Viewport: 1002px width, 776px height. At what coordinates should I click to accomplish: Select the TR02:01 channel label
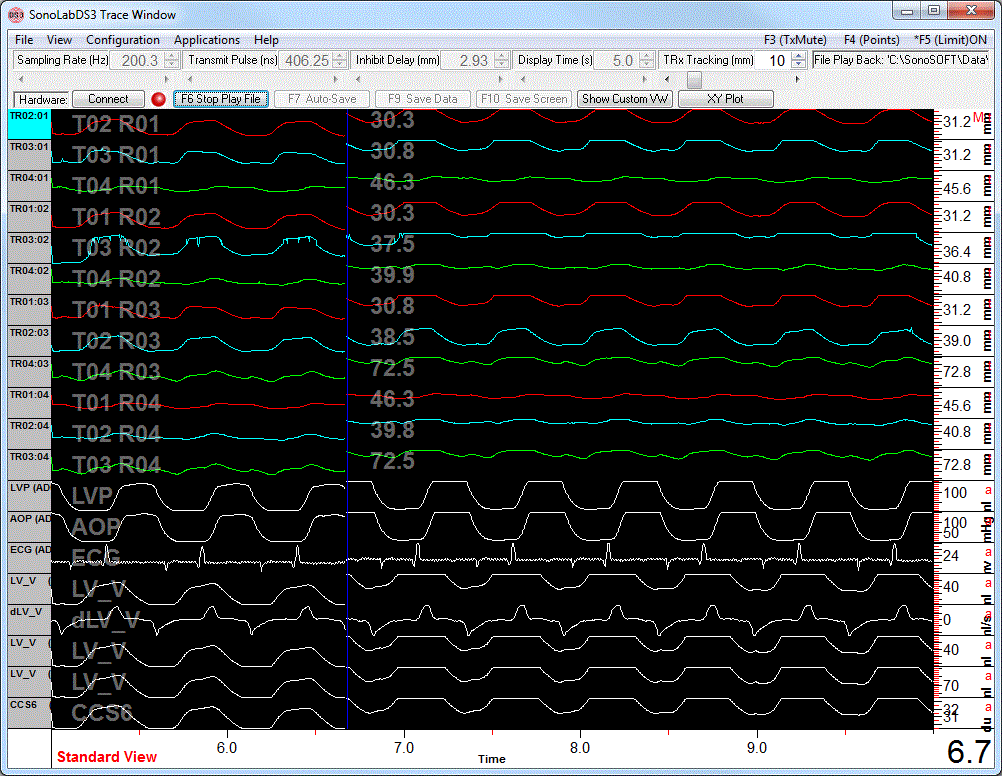(x=29, y=125)
